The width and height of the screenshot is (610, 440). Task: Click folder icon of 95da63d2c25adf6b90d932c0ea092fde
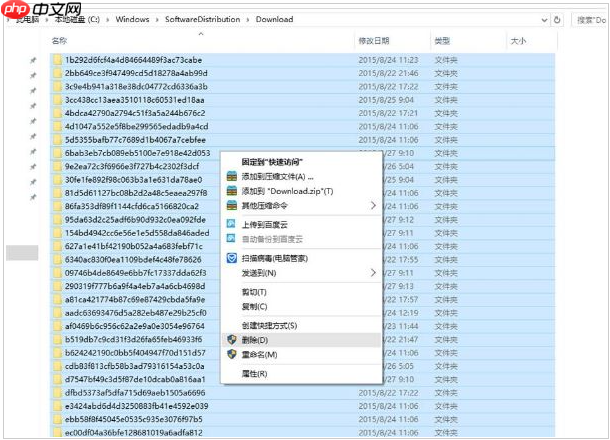[57, 219]
